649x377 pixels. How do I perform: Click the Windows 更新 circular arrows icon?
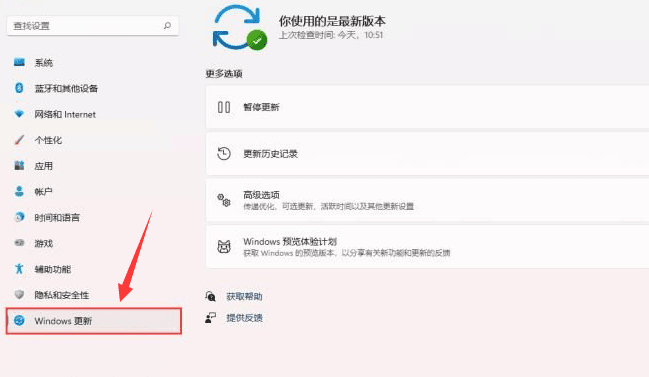[19, 320]
